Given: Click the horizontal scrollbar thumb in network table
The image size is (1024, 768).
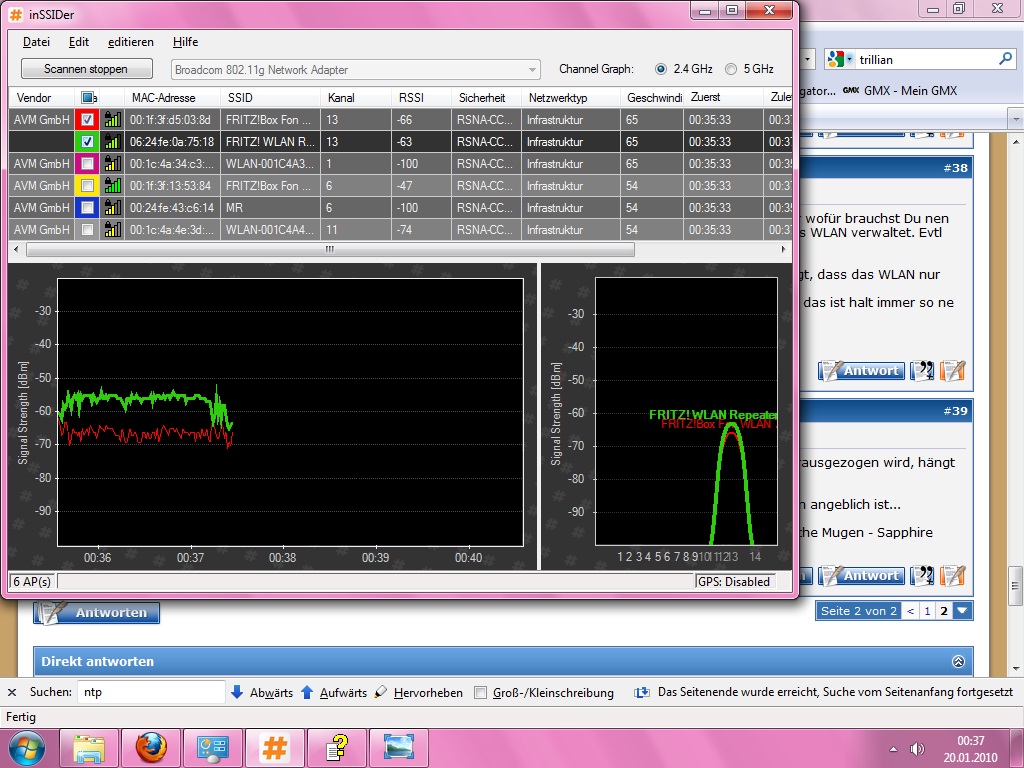Looking at the screenshot, I should (x=330, y=249).
